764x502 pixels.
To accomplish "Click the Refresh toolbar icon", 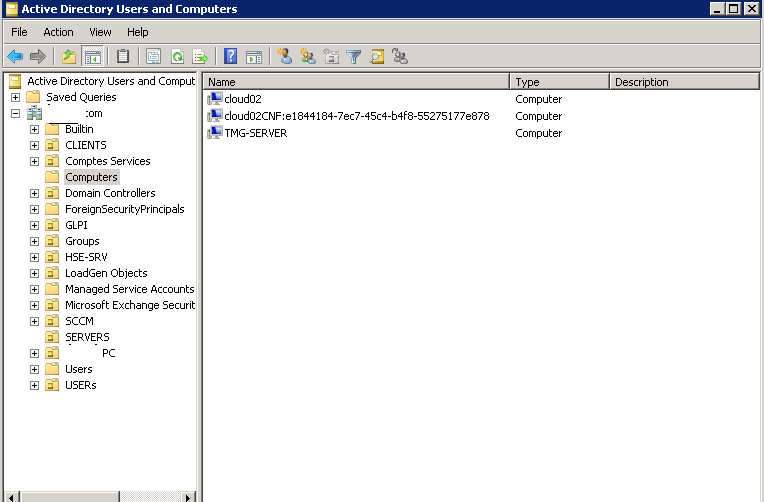I will [x=177, y=57].
